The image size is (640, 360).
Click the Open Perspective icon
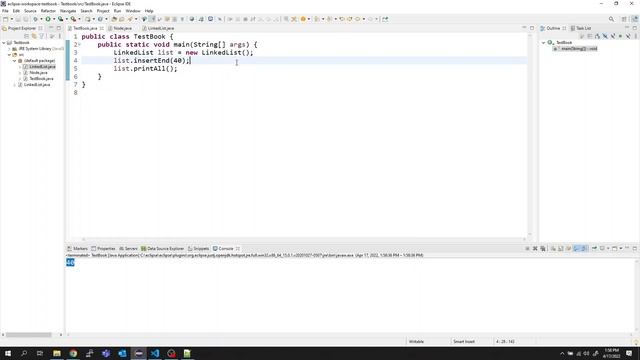tap(624, 19)
